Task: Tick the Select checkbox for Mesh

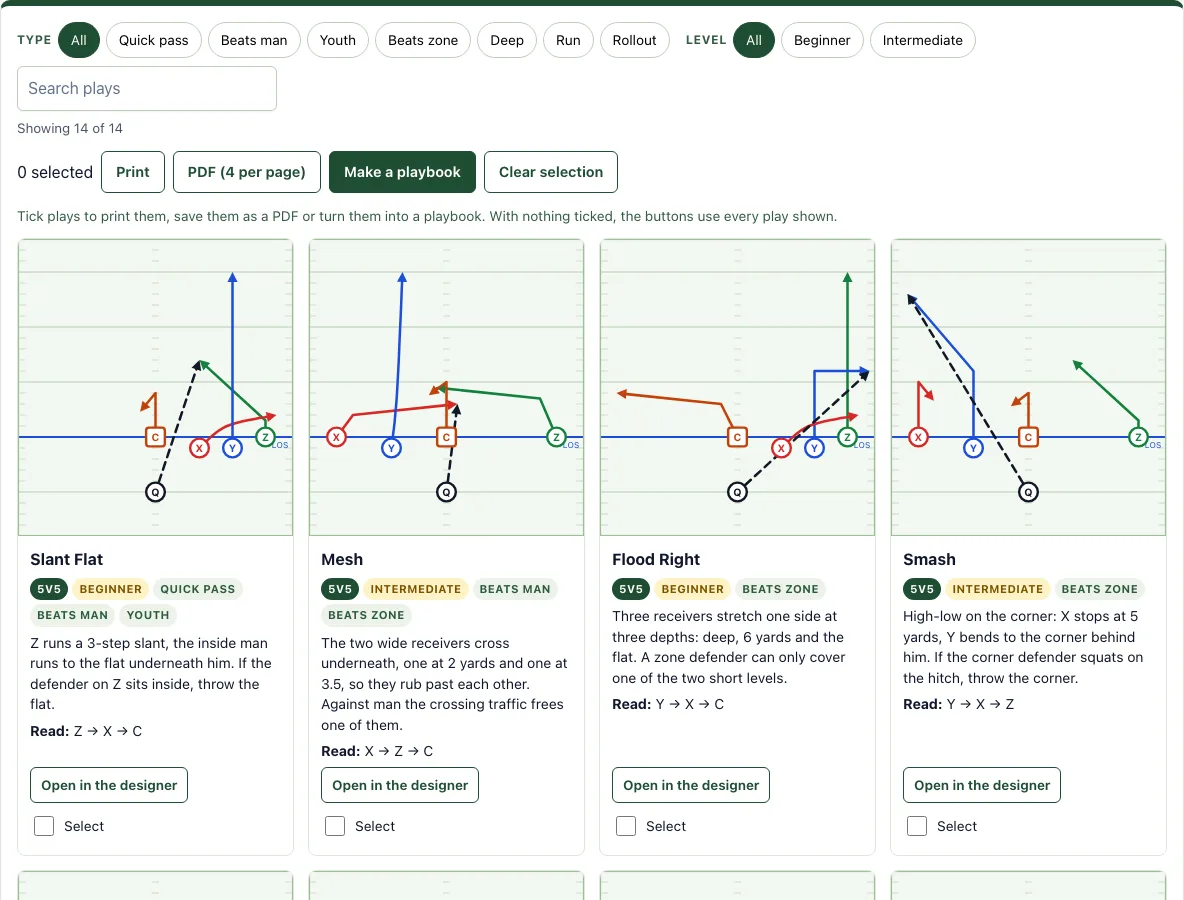Action: (x=335, y=826)
